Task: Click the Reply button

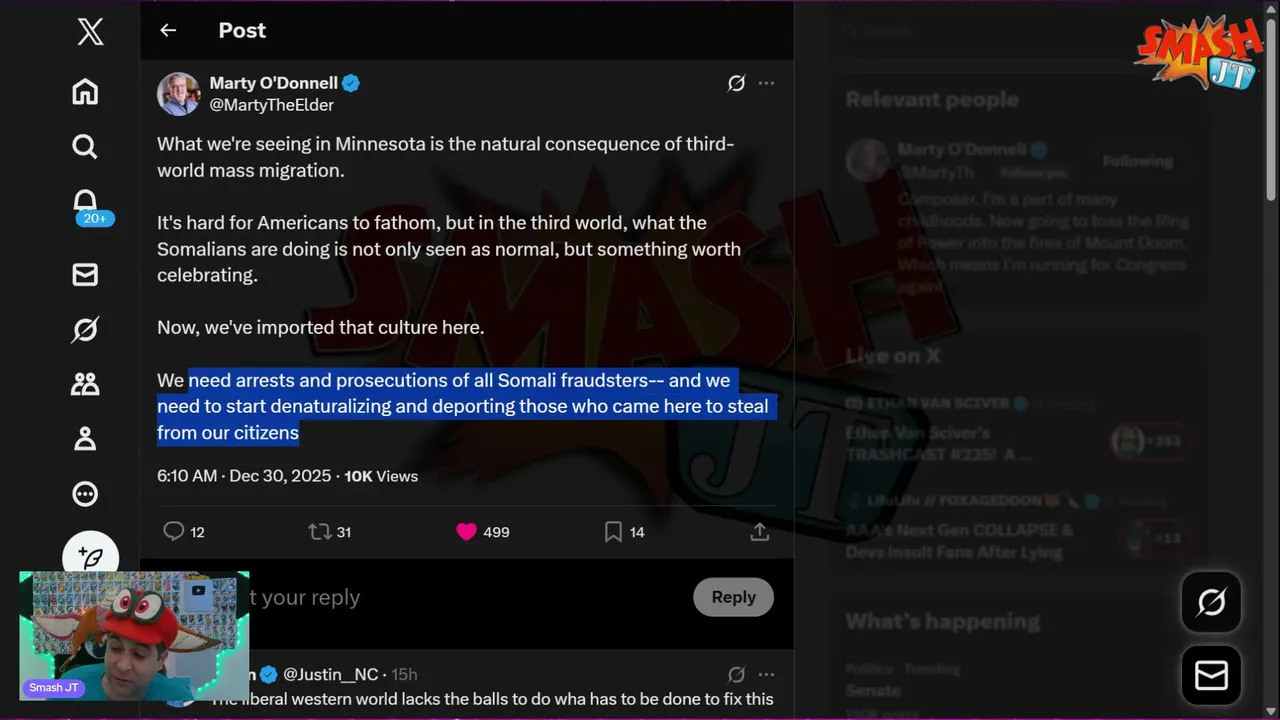Action: pos(733,597)
